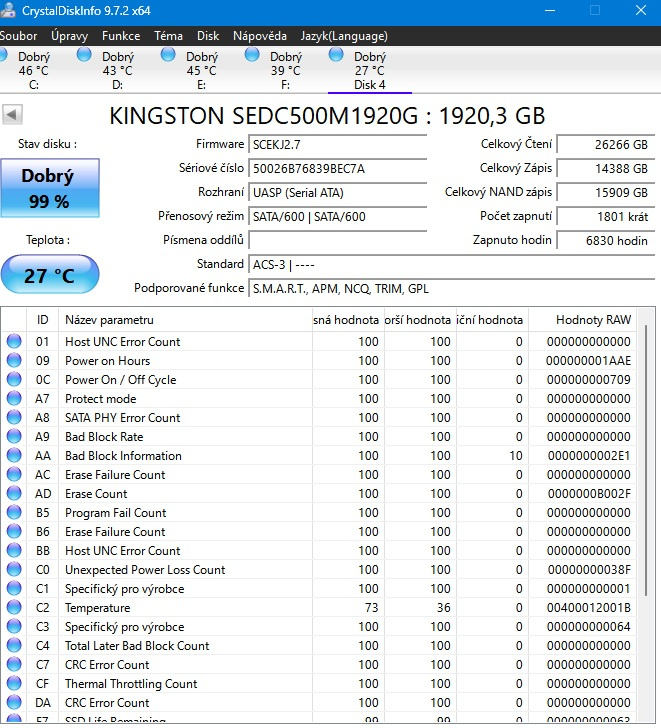Click the Přenosový režim field SATA/600

(x=337, y=217)
